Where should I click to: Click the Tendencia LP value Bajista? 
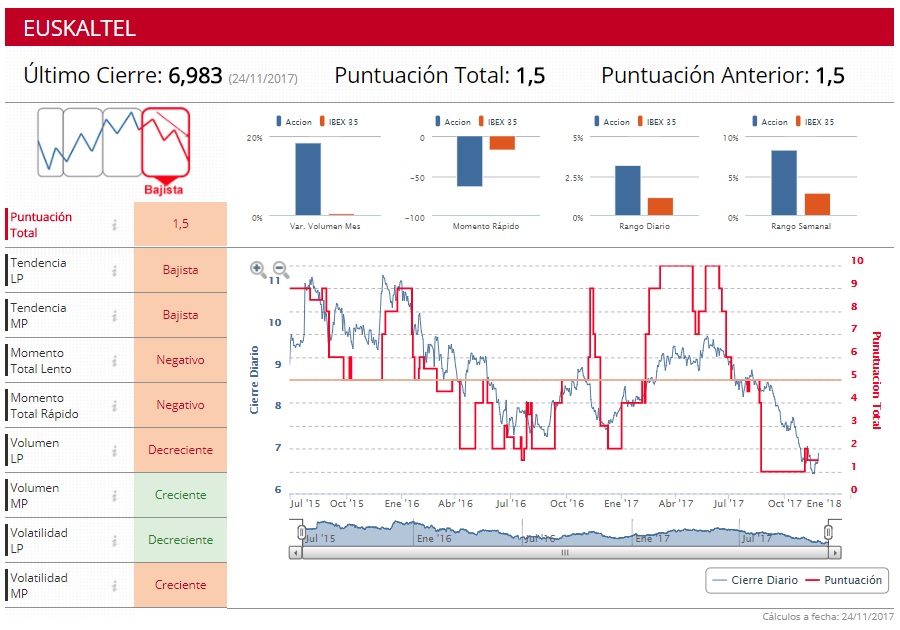180,270
